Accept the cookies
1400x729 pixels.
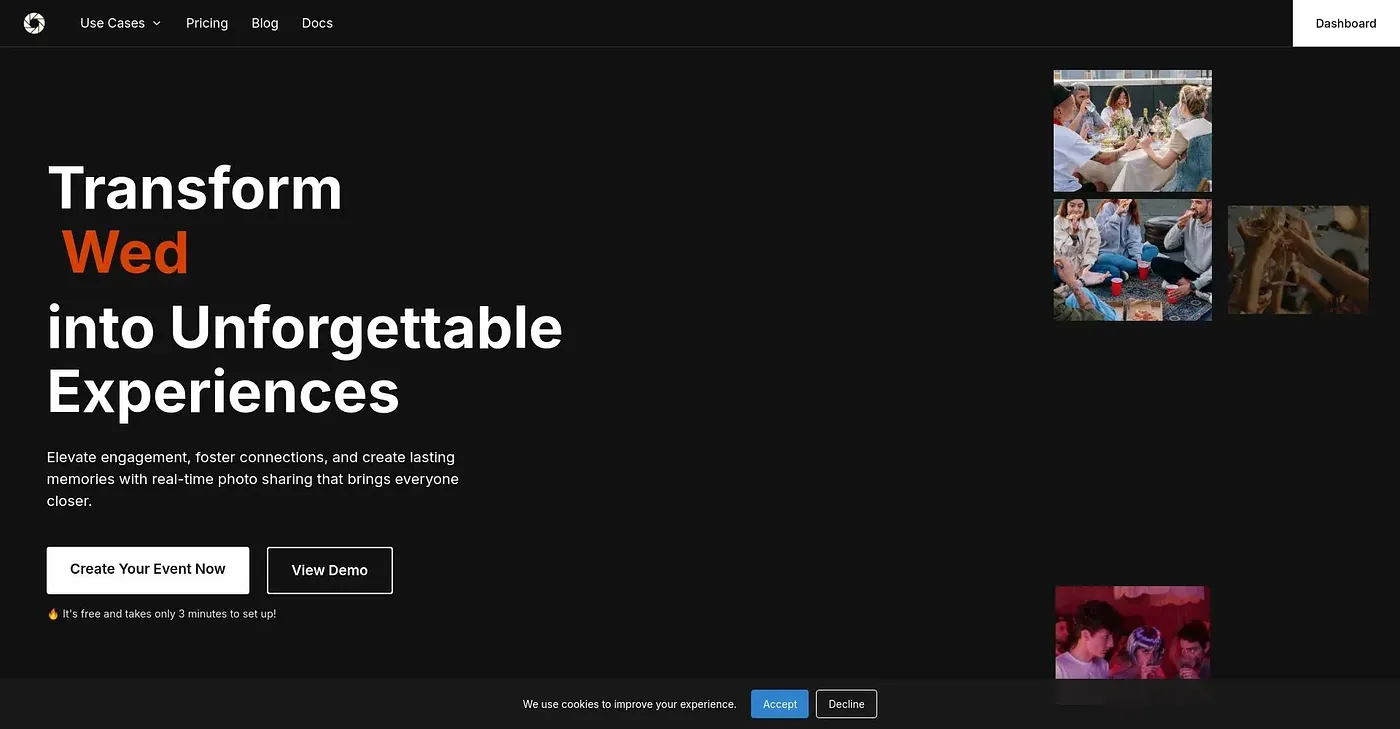780,704
